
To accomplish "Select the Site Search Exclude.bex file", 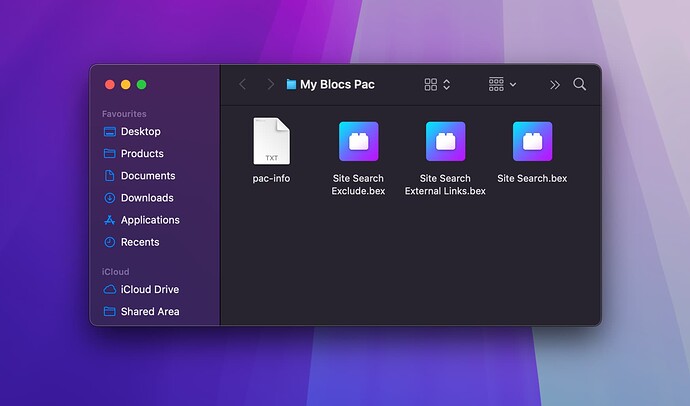I will (358, 142).
